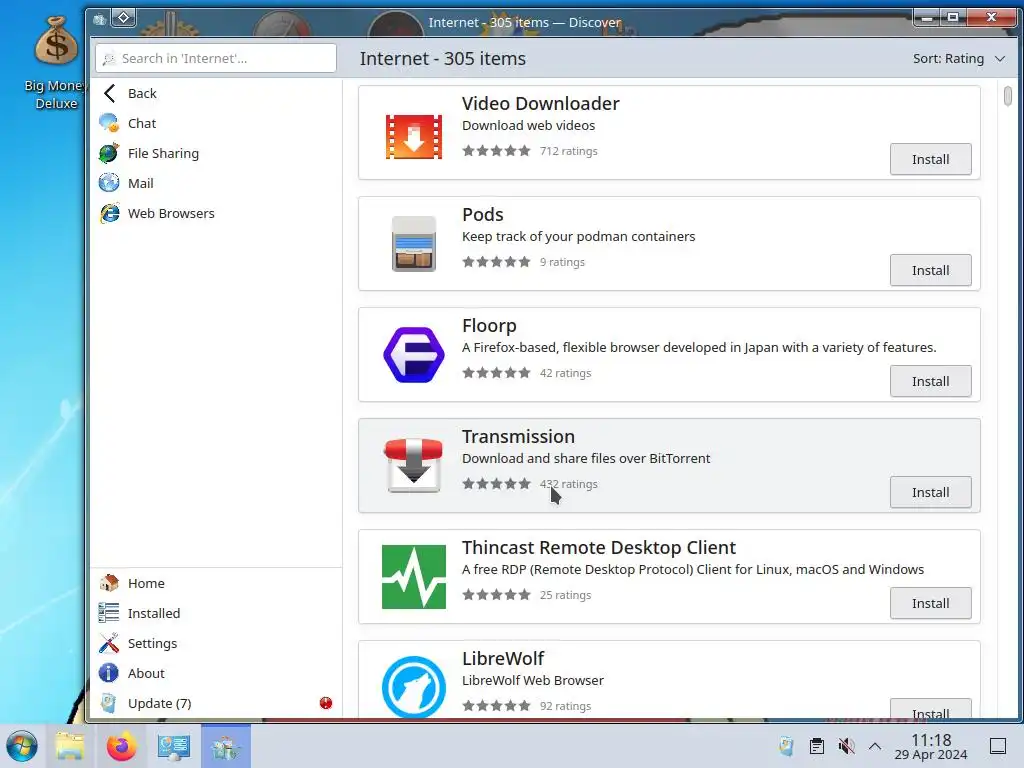Image resolution: width=1024 pixels, height=768 pixels.
Task: Install Video Downloader
Action: 930,159
